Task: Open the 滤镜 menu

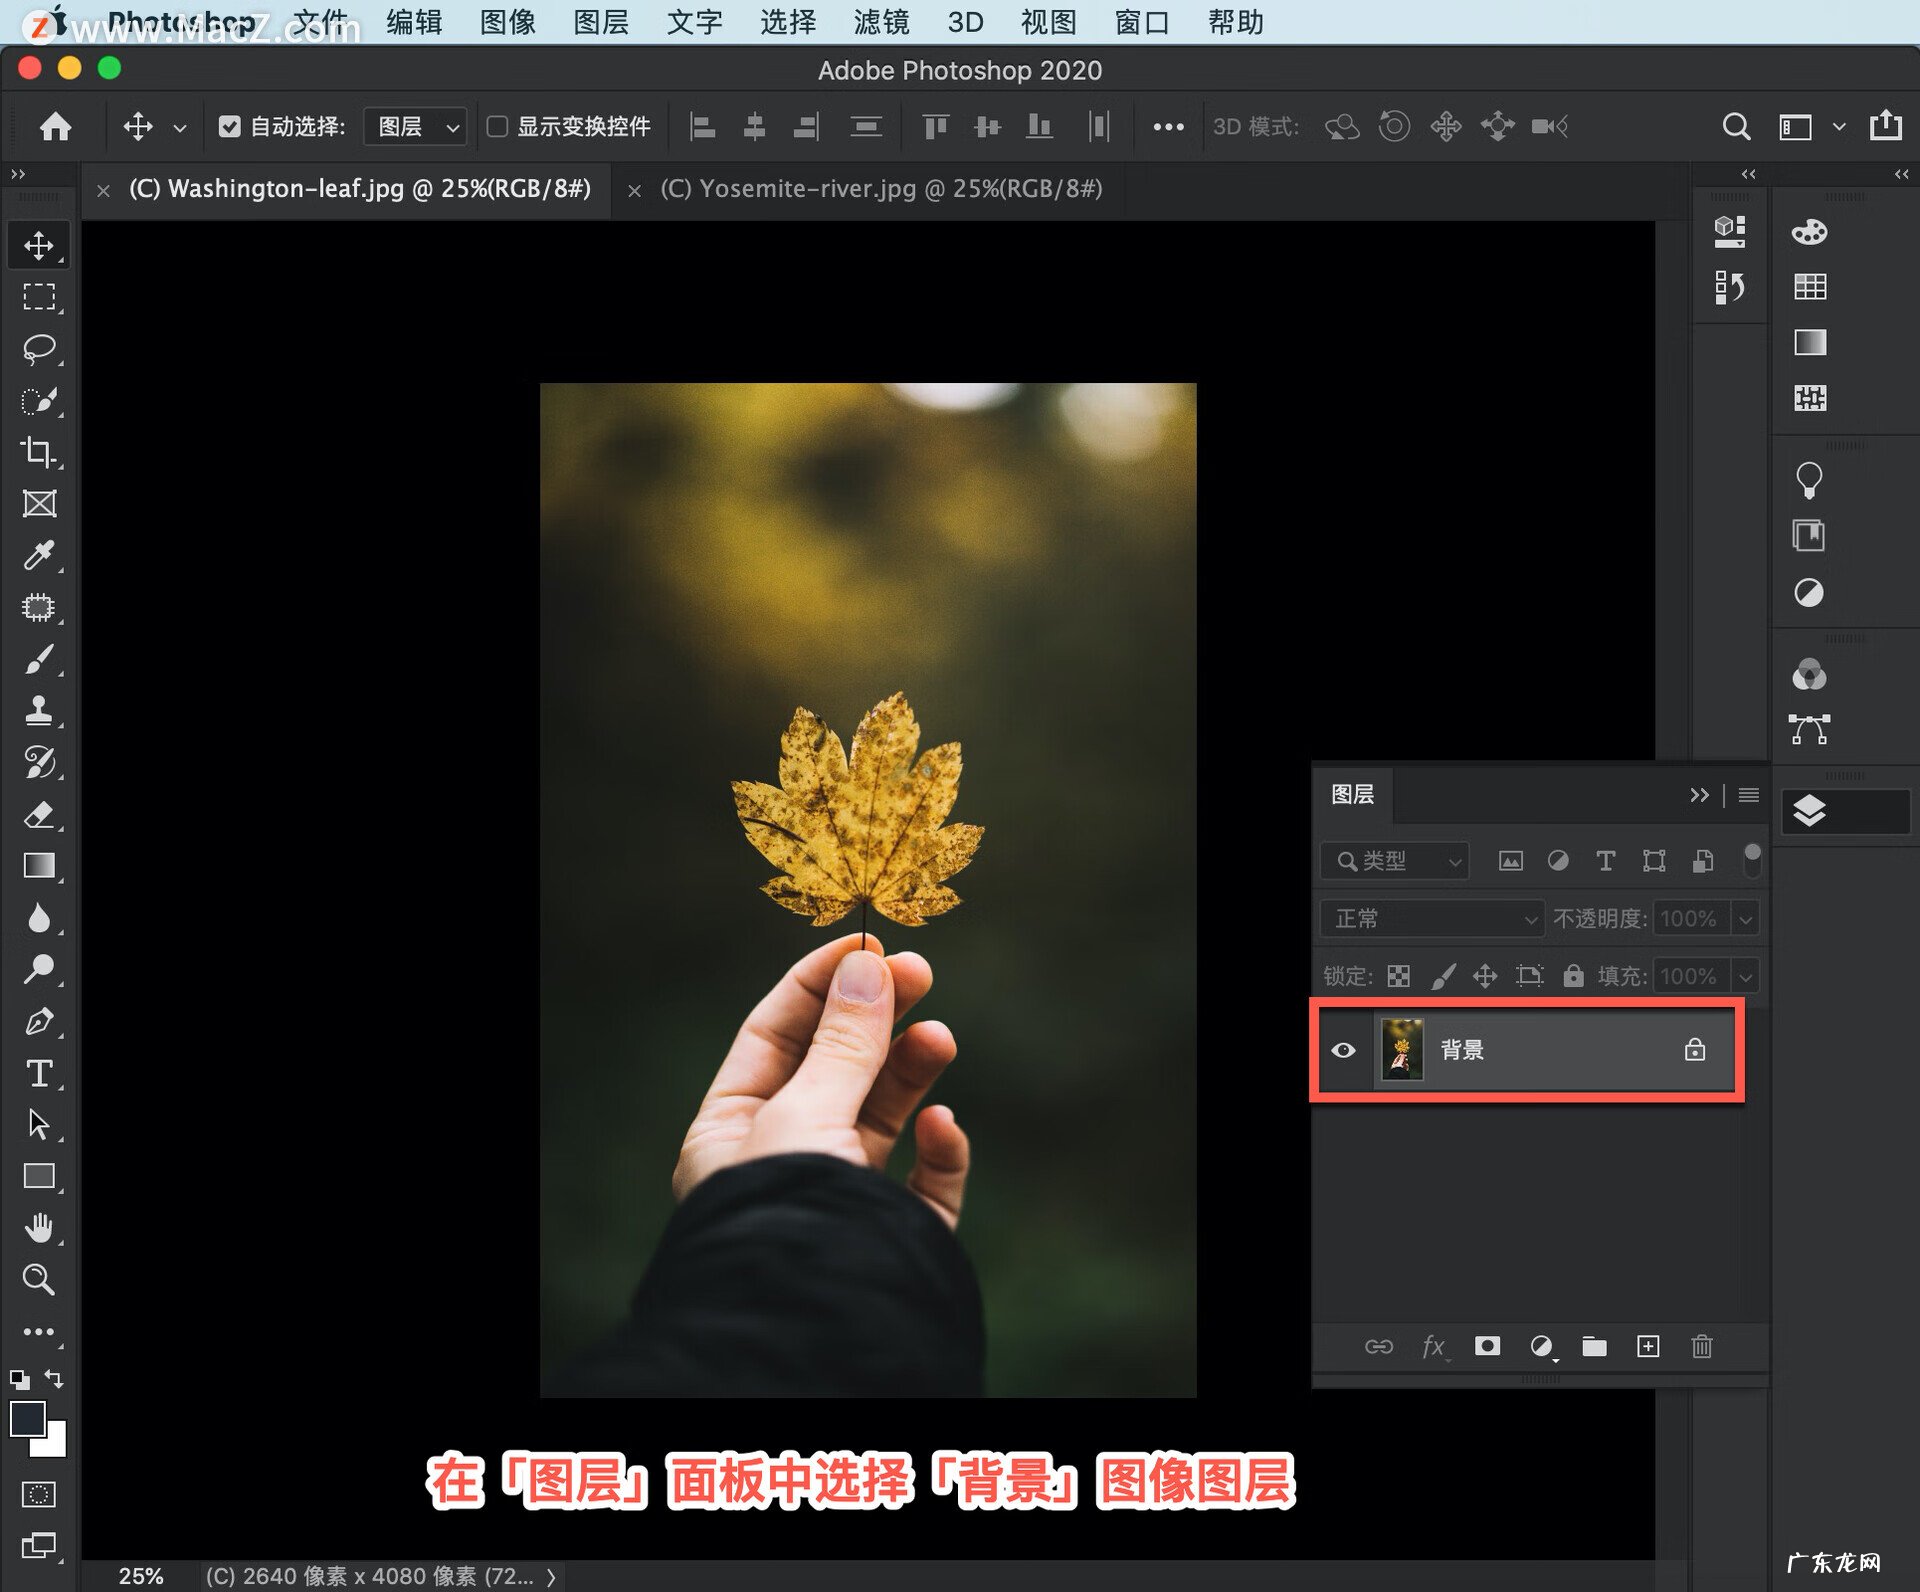Action: point(881,22)
